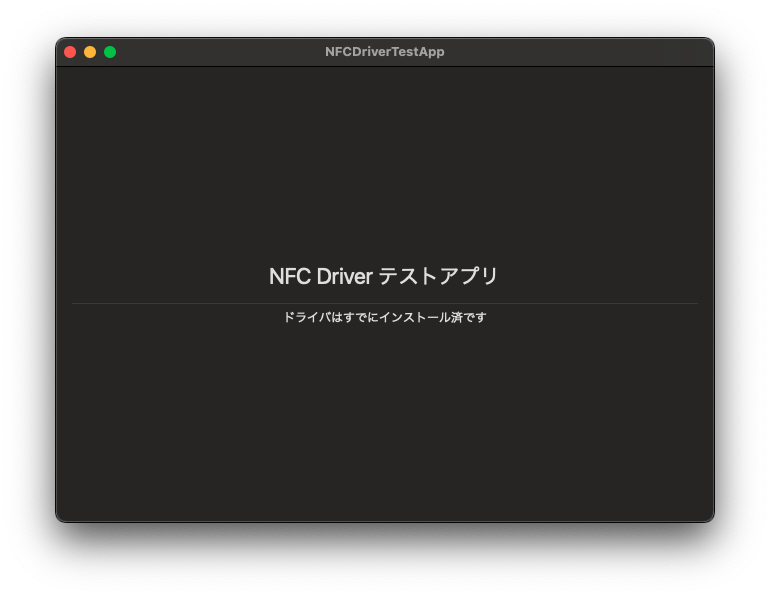This screenshot has width=770, height=596.
Task: Click the horizontal divider line below the heading
Action: [384, 303]
